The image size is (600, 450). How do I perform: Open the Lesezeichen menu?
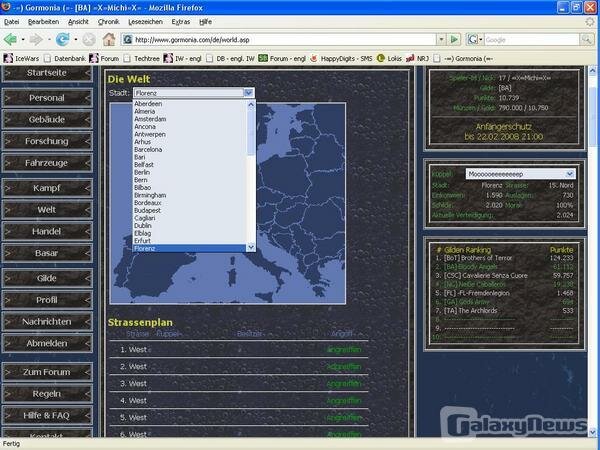[119, 20]
